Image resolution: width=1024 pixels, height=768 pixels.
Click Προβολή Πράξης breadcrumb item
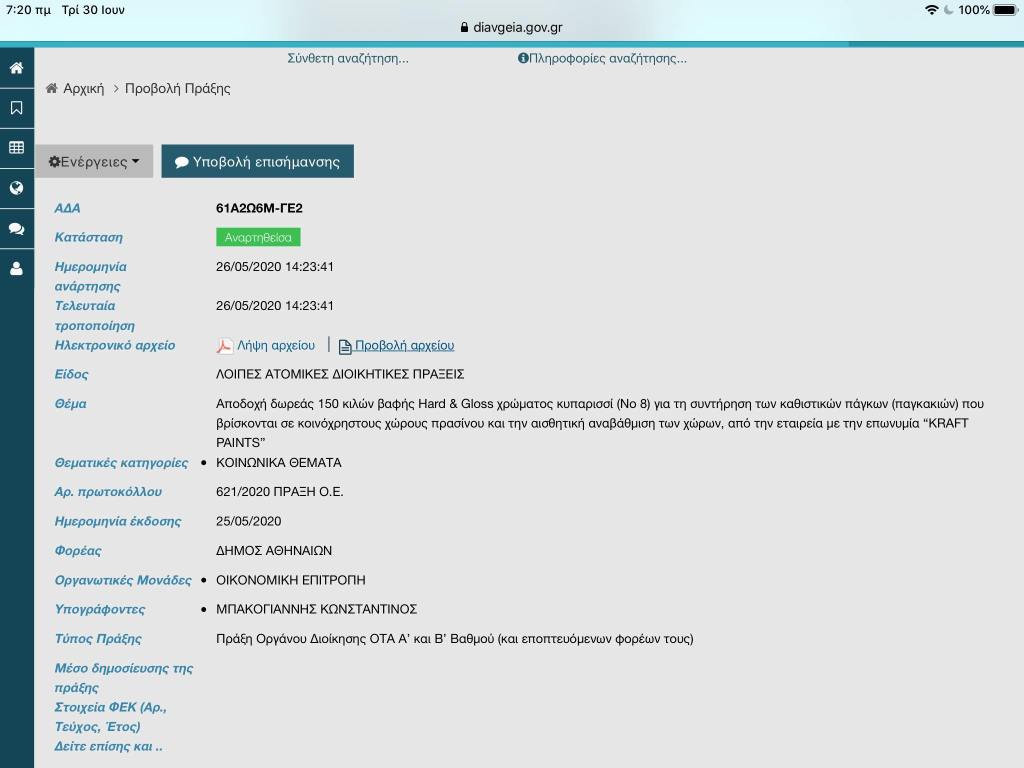tap(177, 88)
